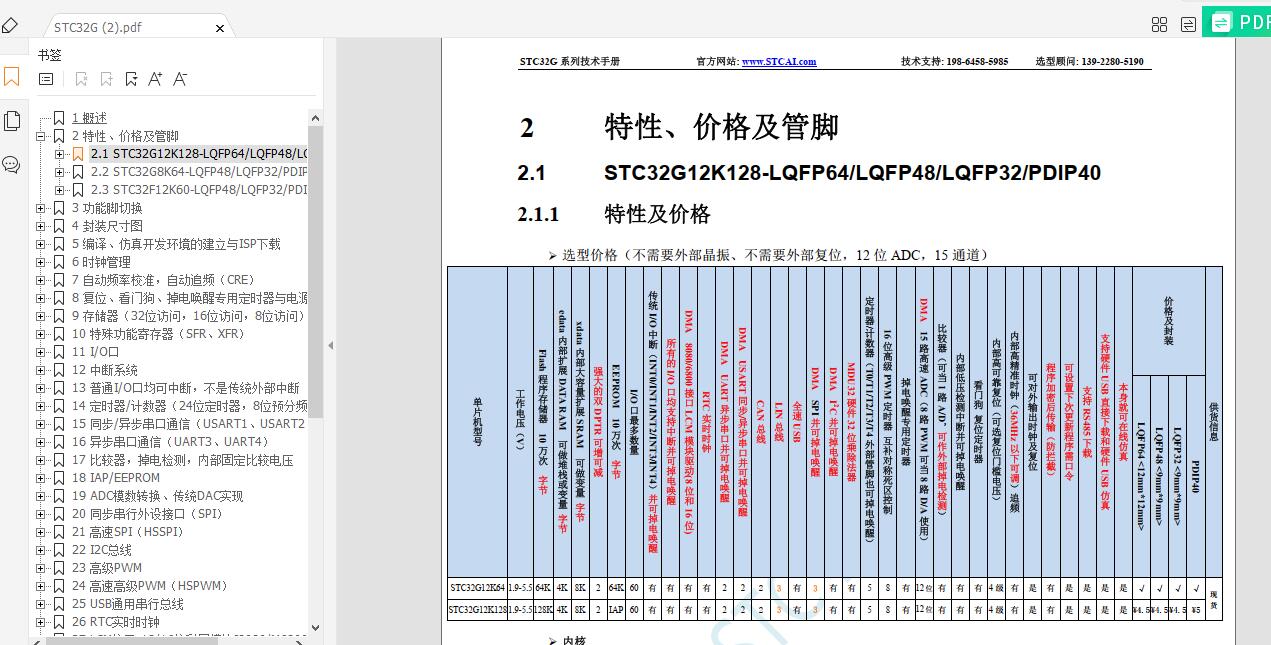Go to bookmark '21 高速SPI (HSSPI)'
This screenshot has width=1271, height=645.
[129, 532]
